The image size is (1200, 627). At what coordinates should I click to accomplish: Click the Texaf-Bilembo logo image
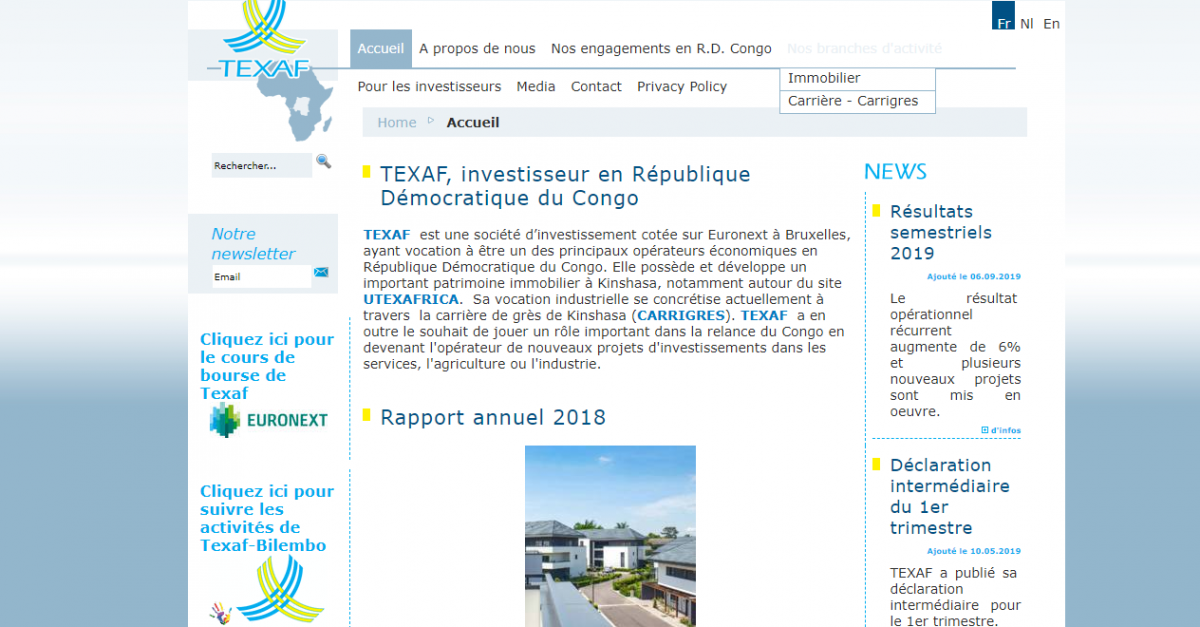tap(266, 592)
